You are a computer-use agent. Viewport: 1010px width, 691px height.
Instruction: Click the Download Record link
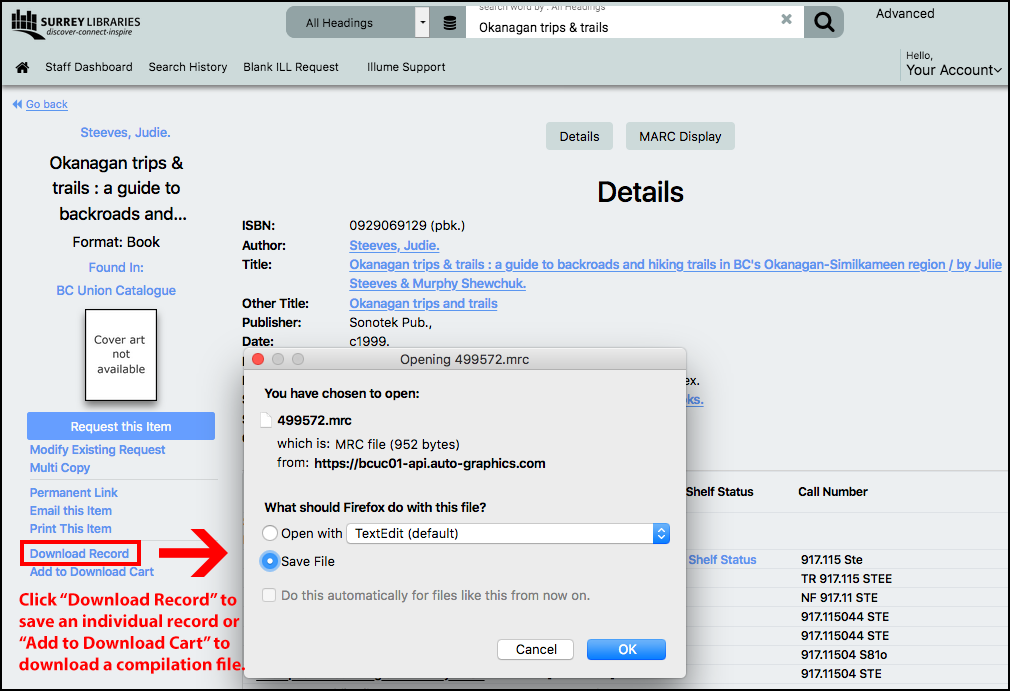point(80,554)
